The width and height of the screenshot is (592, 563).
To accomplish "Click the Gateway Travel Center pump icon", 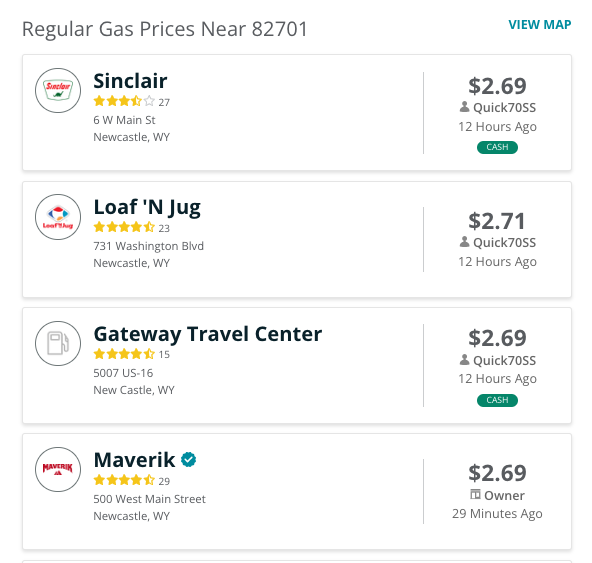I will point(58,343).
